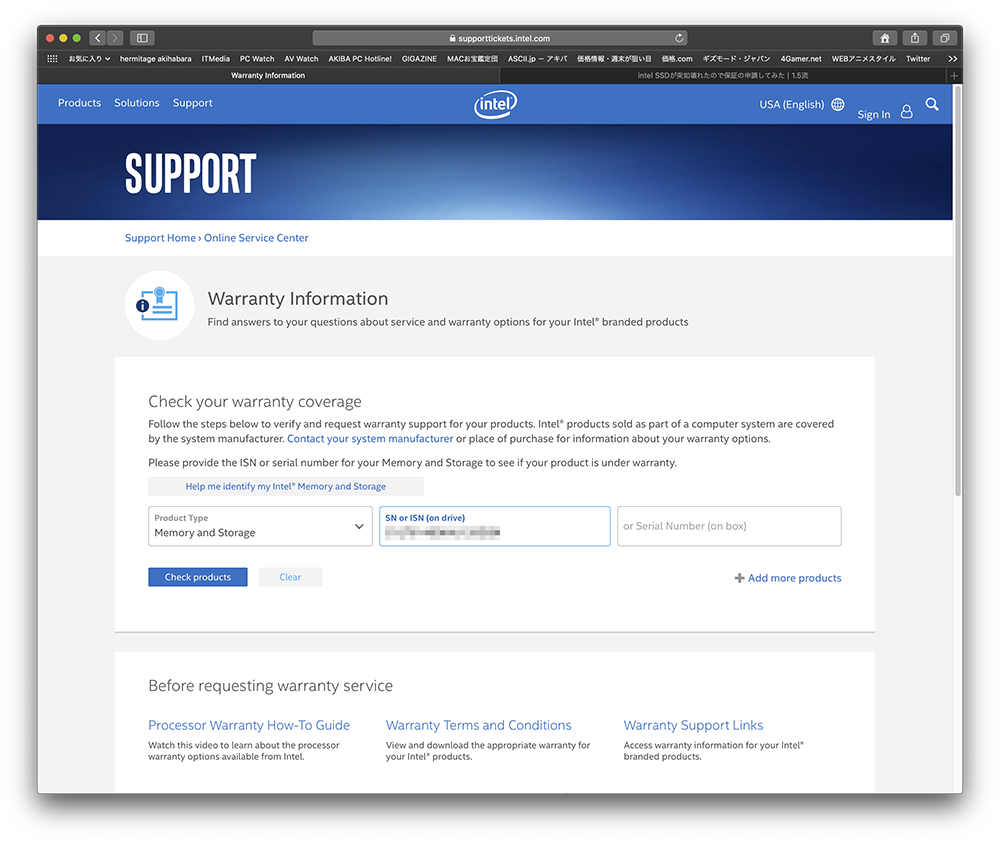Open the ギズモード・ジャパン bookmark

(x=736, y=59)
